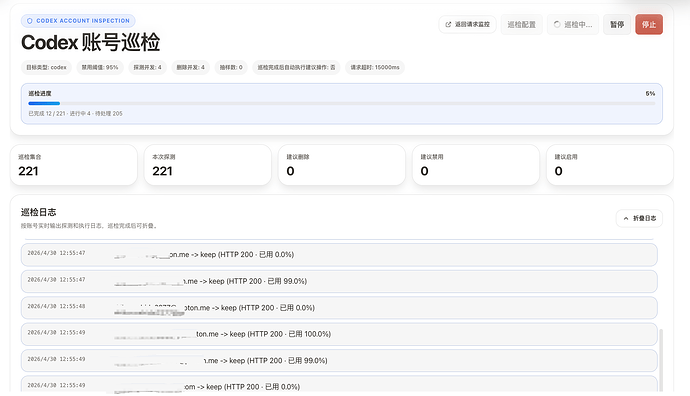
Task: Click the shield icon in the Codex badge
Action: point(30,21)
